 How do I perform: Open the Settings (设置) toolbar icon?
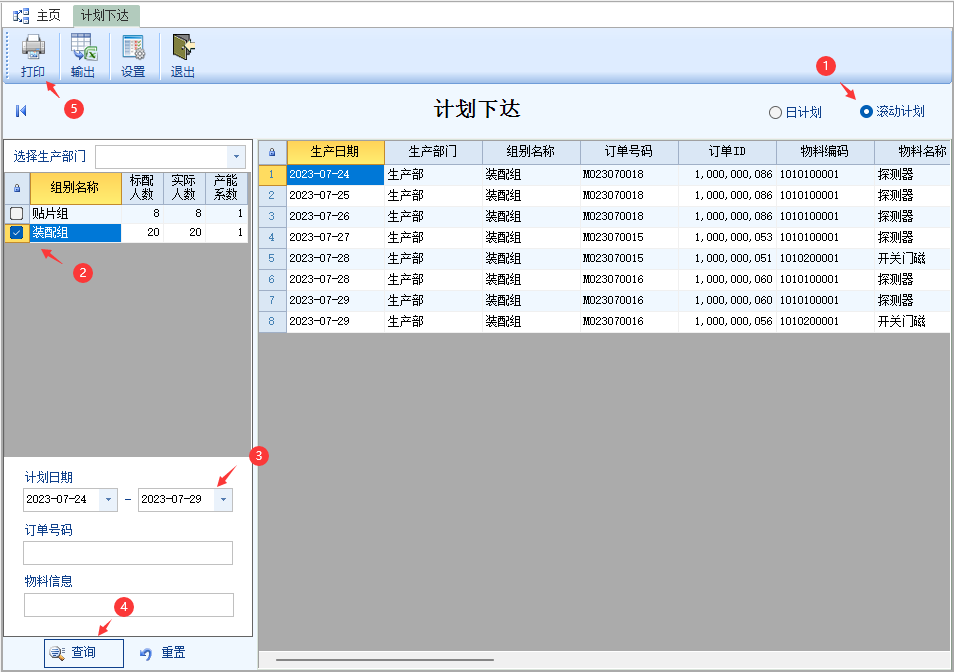point(133,56)
